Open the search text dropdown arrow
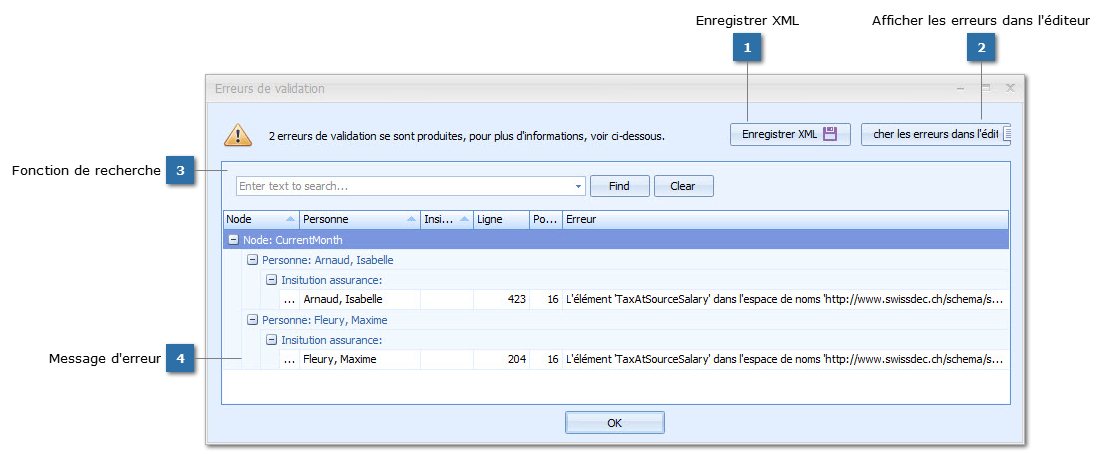The height and width of the screenshot is (454, 1106). pos(579,187)
